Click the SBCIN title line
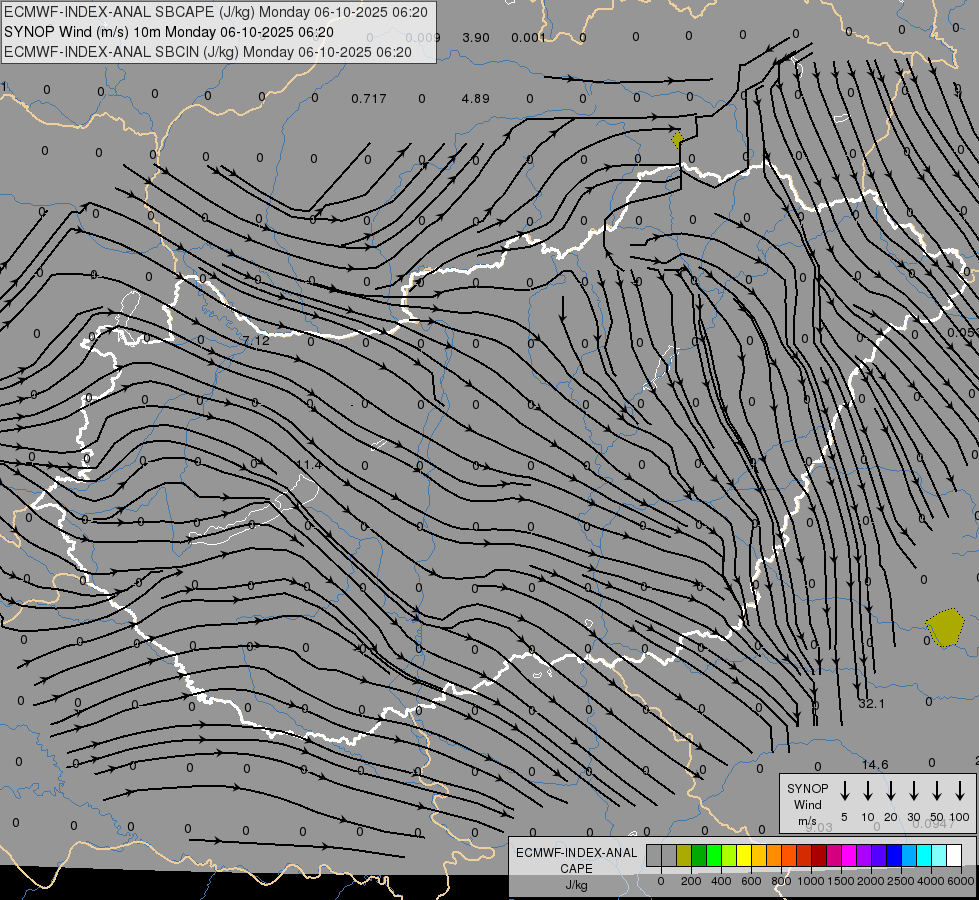The height and width of the screenshot is (900, 979). [208, 52]
